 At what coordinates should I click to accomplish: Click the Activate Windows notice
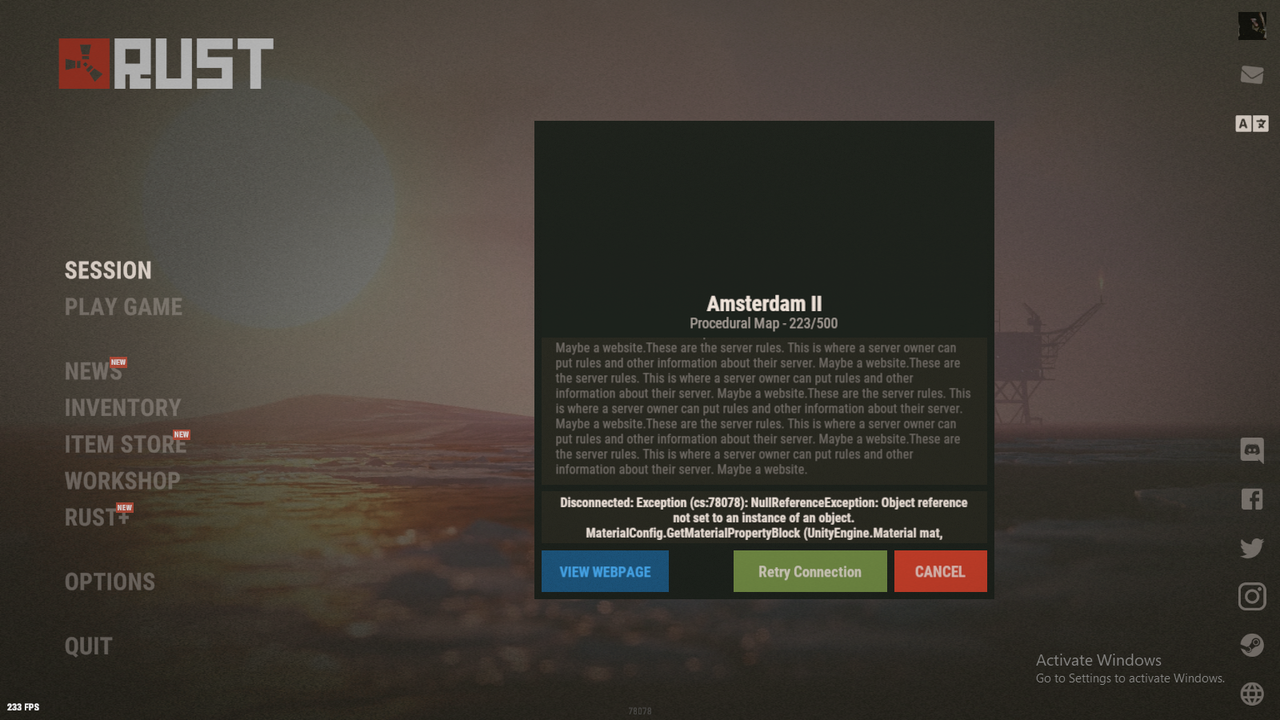(x=1130, y=668)
